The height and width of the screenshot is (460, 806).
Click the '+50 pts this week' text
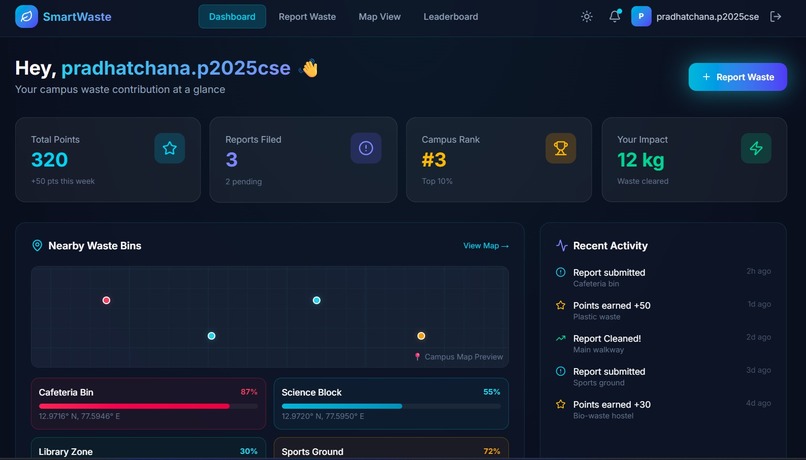pos(63,181)
